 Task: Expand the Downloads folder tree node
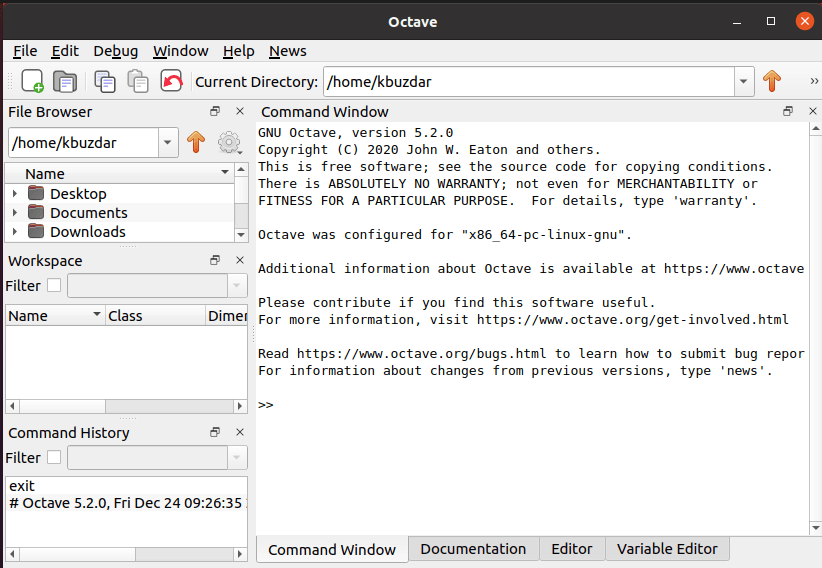(15, 231)
